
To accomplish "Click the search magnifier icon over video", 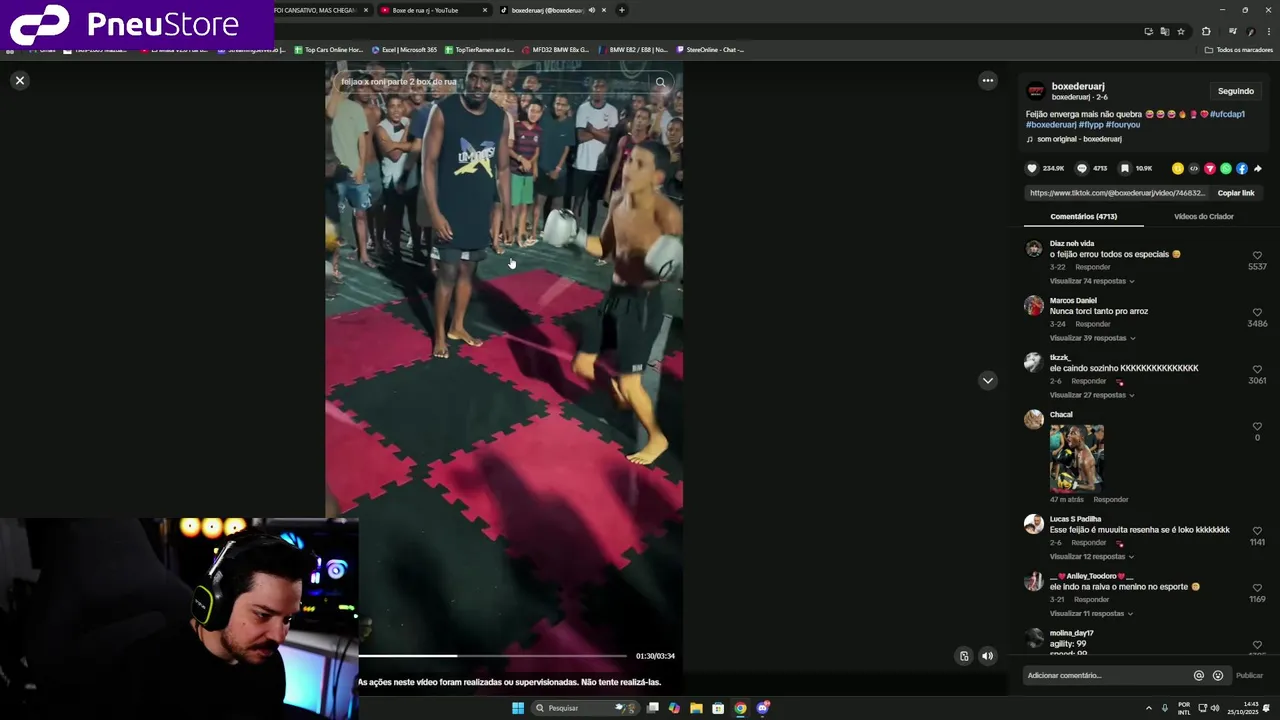I will (x=660, y=82).
